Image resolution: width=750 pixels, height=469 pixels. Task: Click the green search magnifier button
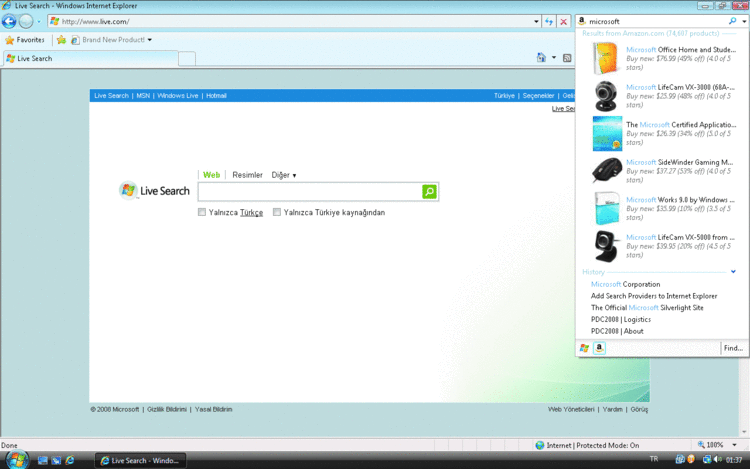click(430, 192)
